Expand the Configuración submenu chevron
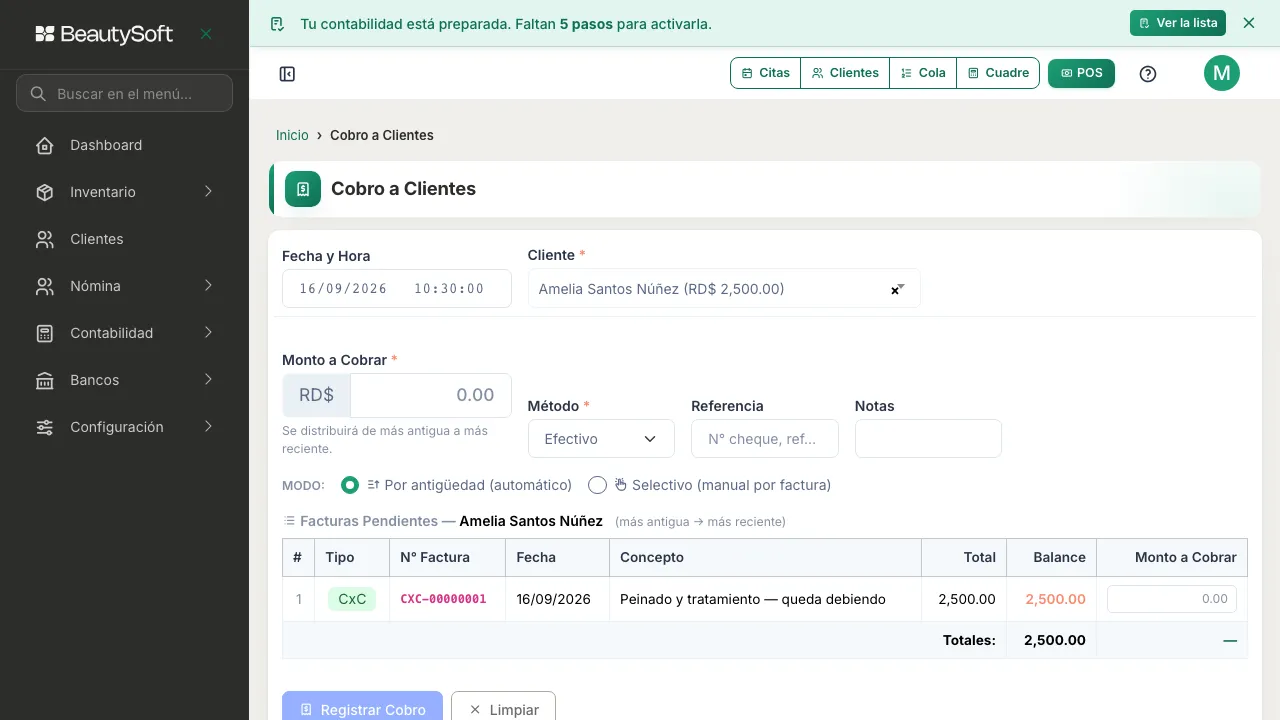This screenshot has height=720, width=1280. (x=208, y=426)
